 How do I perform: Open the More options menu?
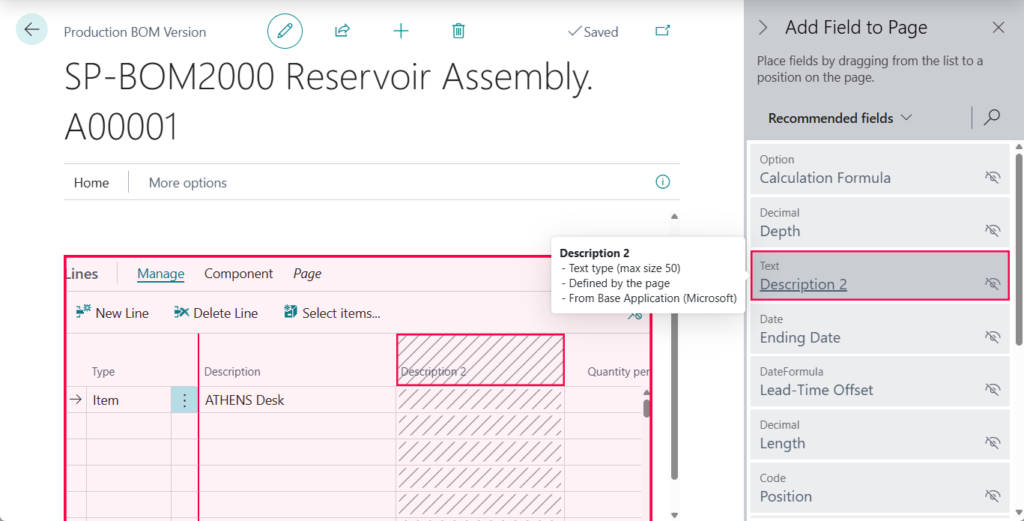(187, 183)
